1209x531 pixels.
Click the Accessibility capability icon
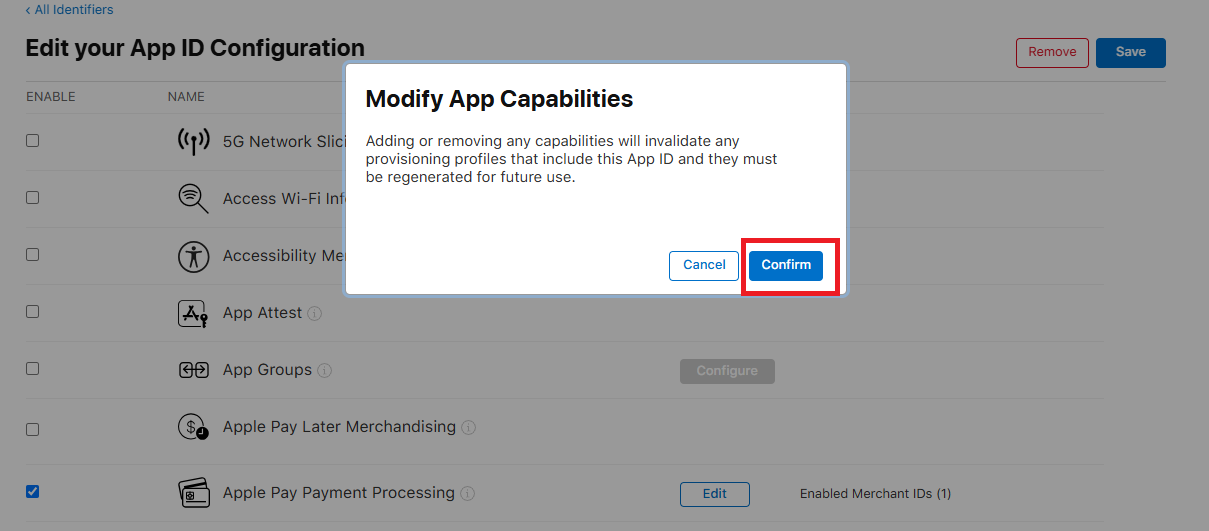pyautogui.click(x=193, y=256)
